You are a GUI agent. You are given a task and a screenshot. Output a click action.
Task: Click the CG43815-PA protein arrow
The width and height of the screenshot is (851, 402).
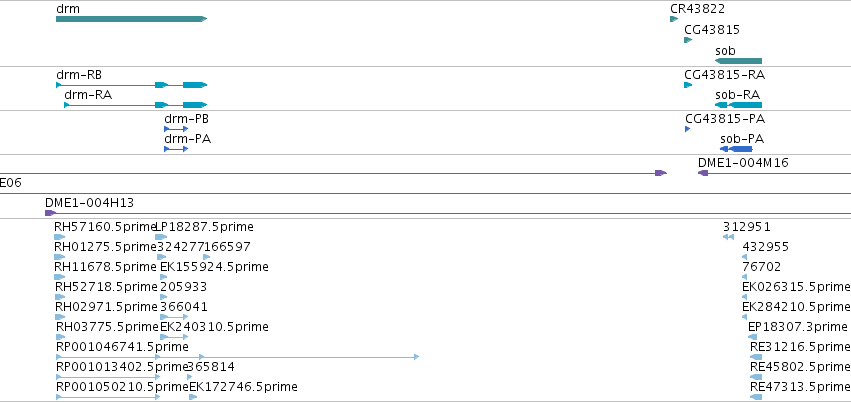(688, 129)
